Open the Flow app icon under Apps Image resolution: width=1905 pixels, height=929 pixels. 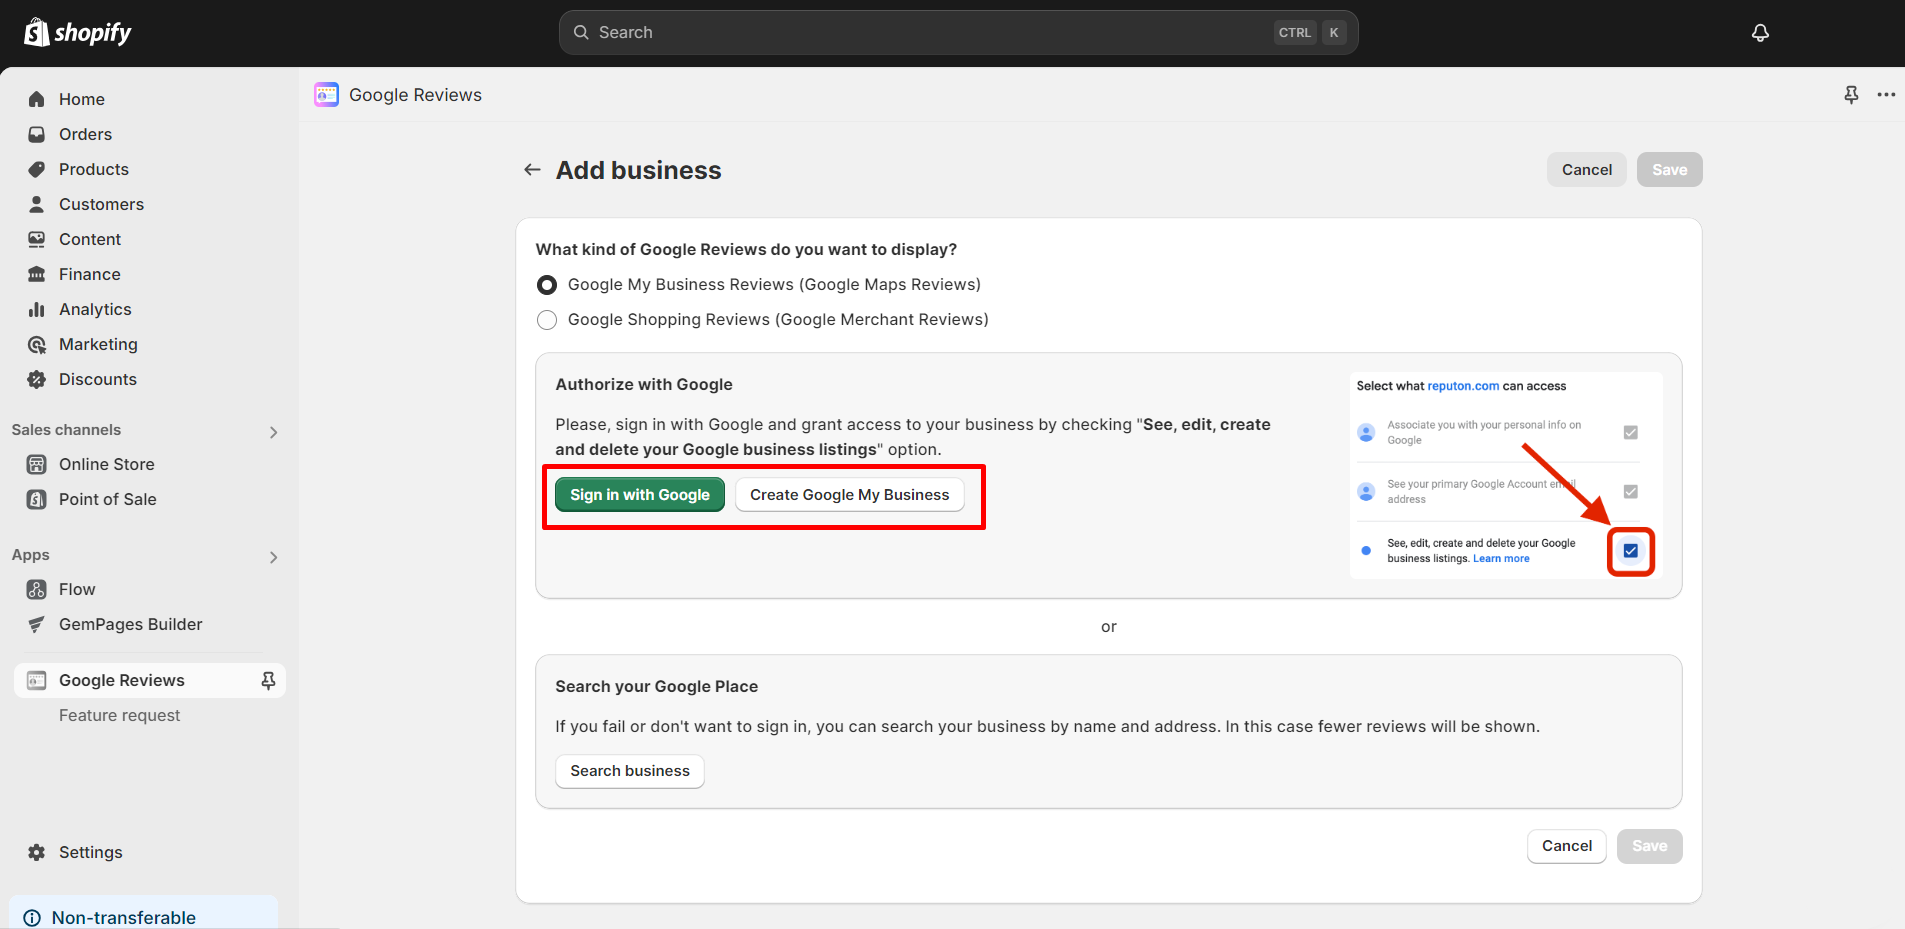pyautogui.click(x=36, y=589)
